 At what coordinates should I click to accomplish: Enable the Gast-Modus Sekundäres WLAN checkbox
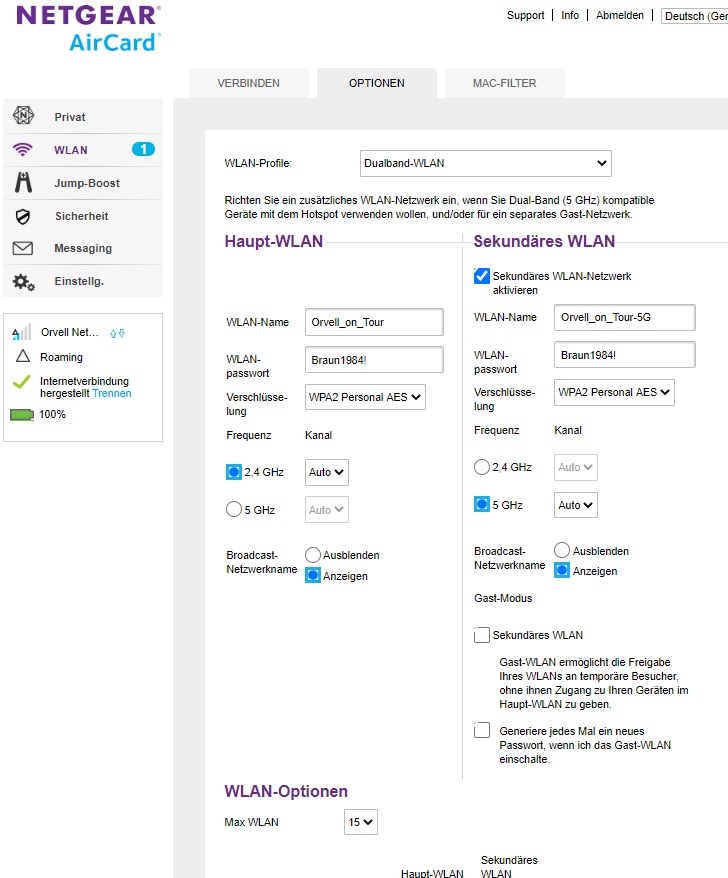click(482, 635)
